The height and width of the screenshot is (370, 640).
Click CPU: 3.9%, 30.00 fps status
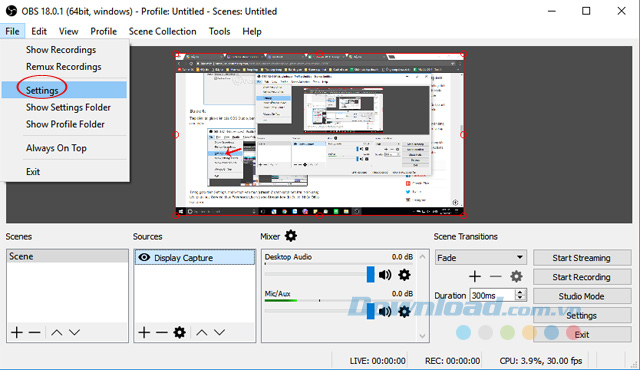tap(541, 361)
